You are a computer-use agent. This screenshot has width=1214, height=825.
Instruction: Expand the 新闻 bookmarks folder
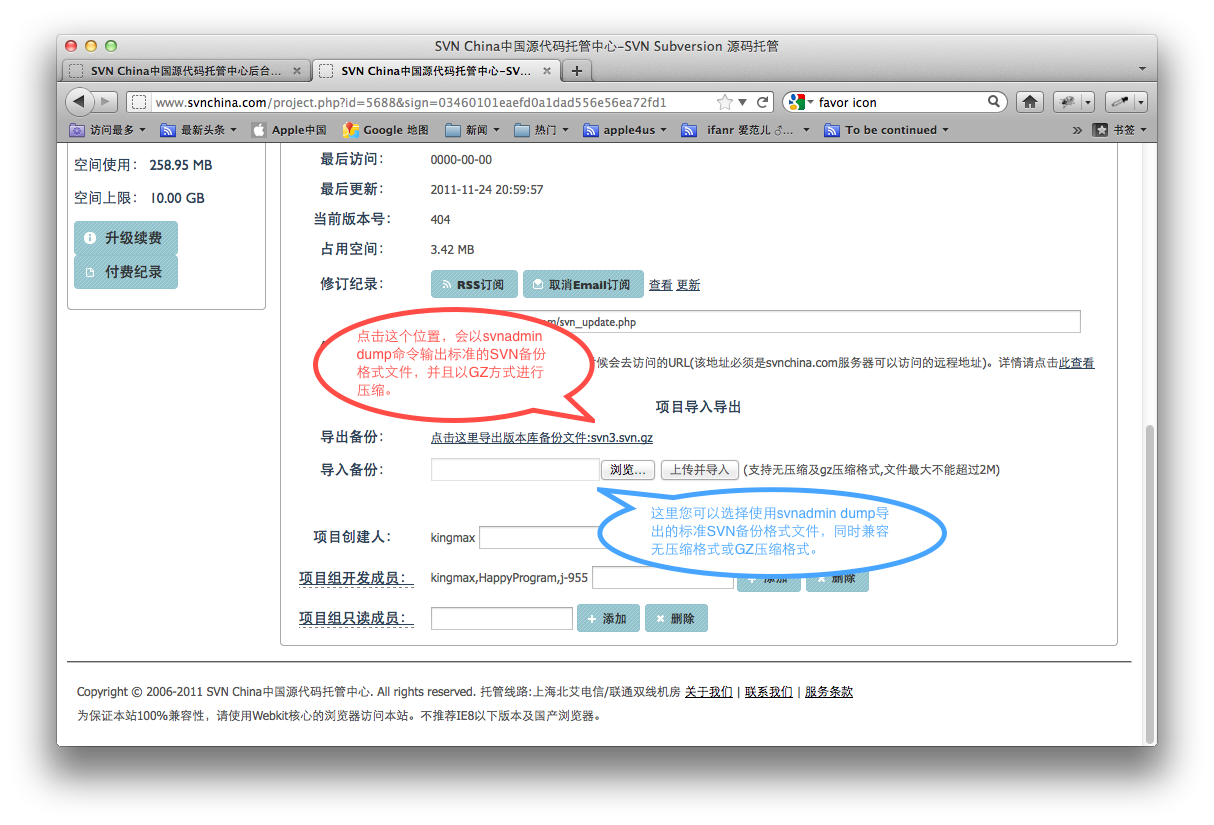473,130
